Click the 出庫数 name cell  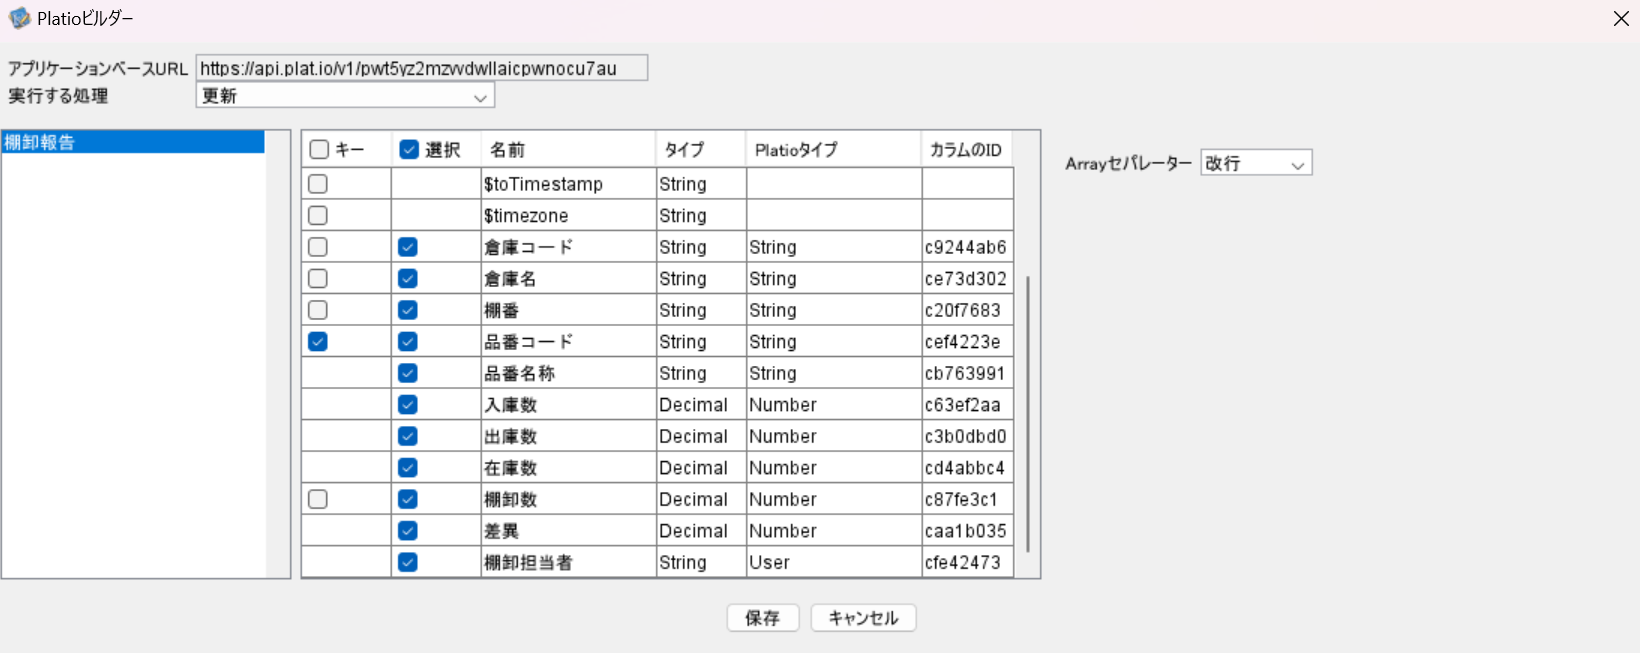[x=568, y=436]
